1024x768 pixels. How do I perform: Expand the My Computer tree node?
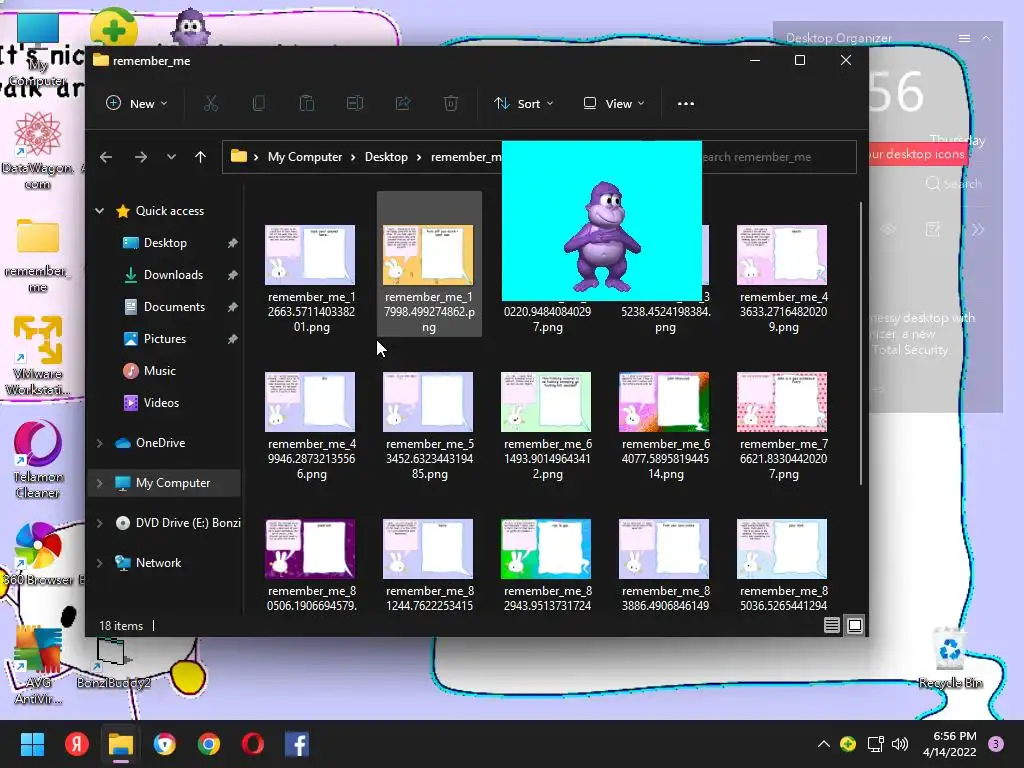click(x=99, y=483)
